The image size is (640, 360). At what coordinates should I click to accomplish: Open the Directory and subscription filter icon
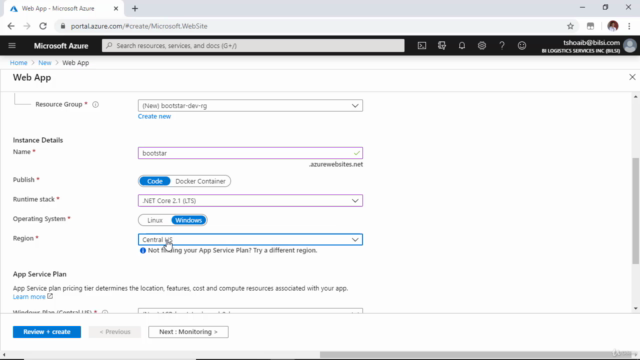pos(442,46)
